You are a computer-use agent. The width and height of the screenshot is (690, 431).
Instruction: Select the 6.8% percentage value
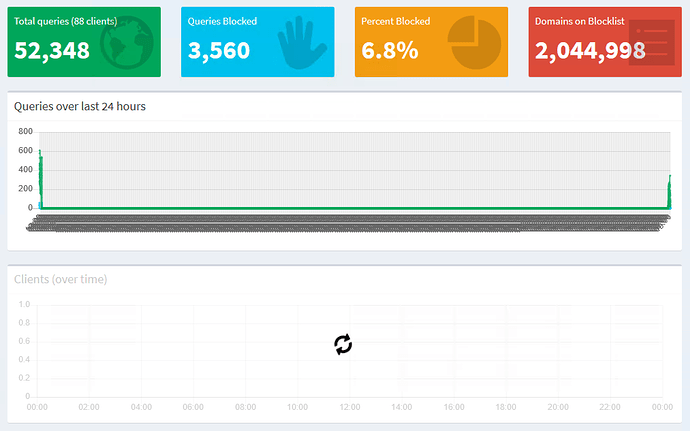click(390, 51)
